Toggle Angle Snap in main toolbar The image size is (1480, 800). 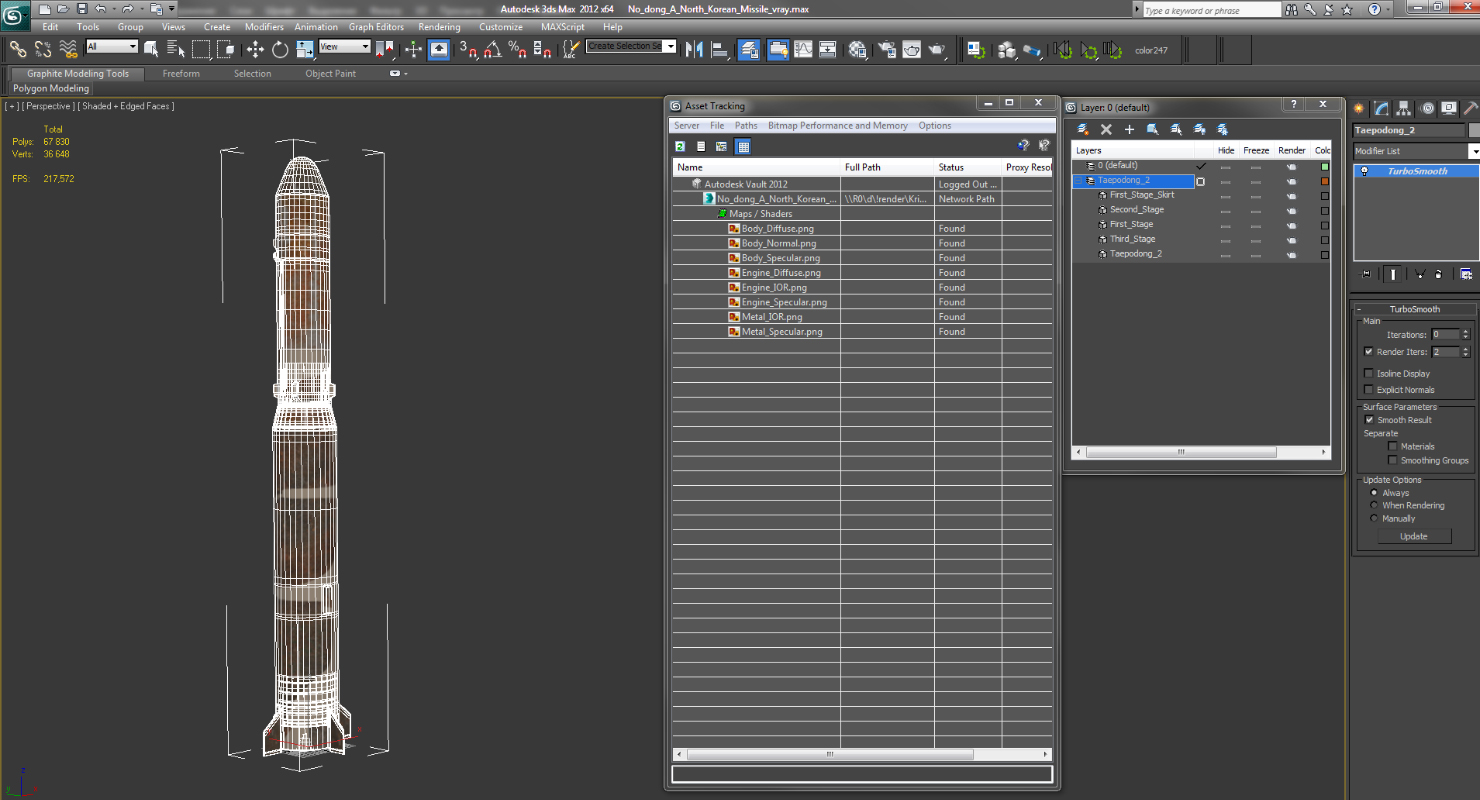point(493,49)
